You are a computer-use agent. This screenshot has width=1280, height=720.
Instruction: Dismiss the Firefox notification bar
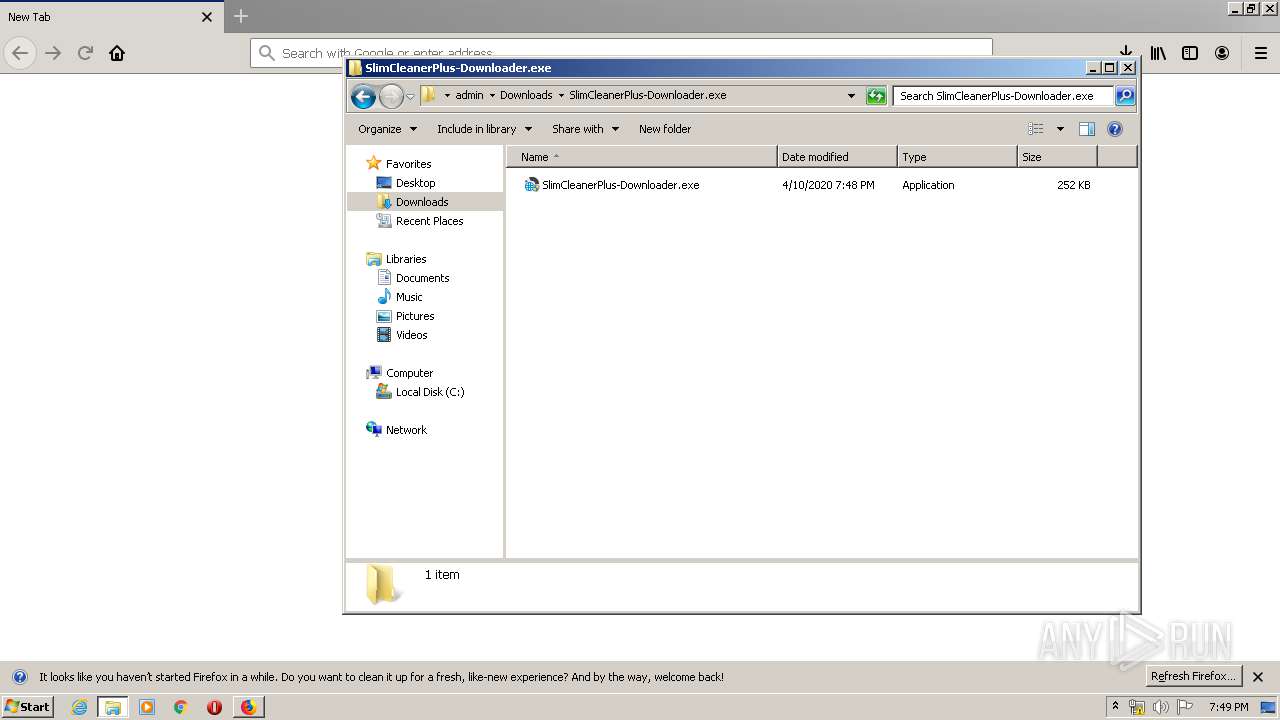[x=1258, y=677]
